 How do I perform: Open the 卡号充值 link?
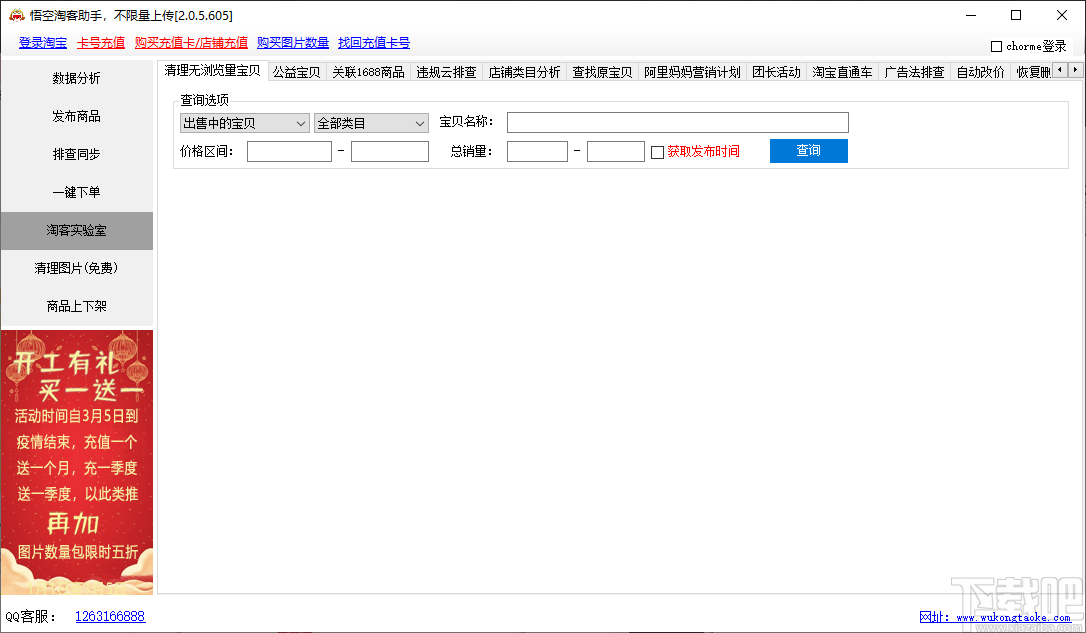tap(101, 43)
